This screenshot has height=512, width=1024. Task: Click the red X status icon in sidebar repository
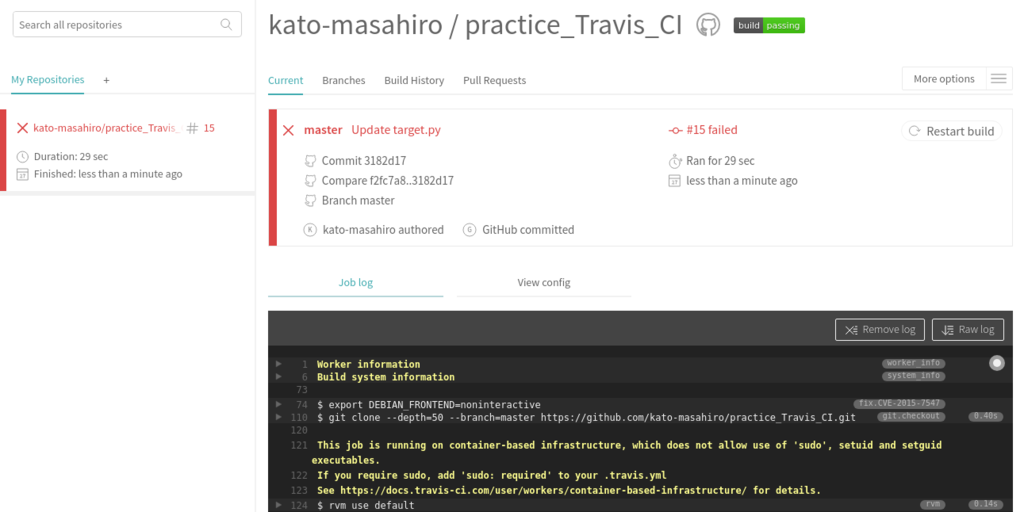coord(22,128)
